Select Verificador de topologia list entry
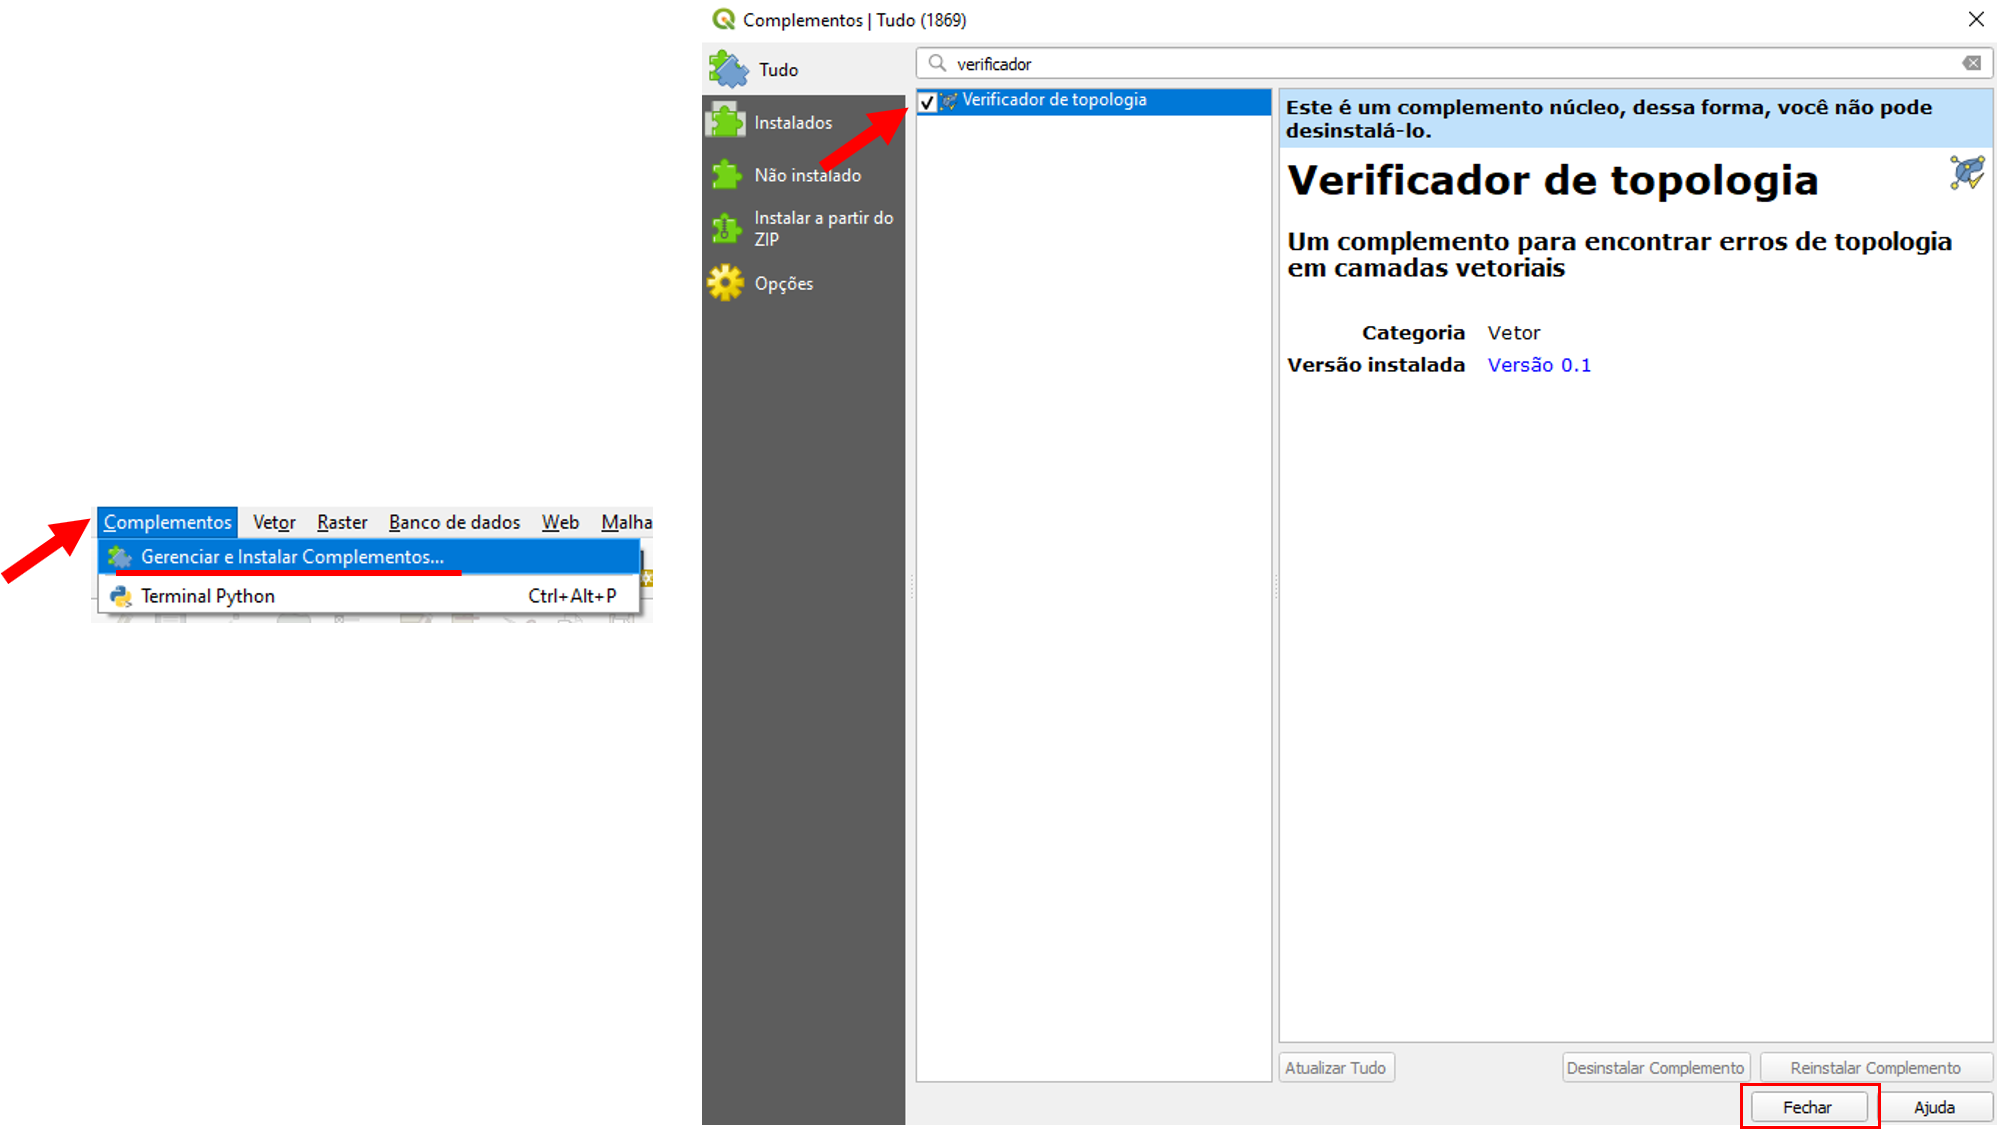 [x=1054, y=100]
